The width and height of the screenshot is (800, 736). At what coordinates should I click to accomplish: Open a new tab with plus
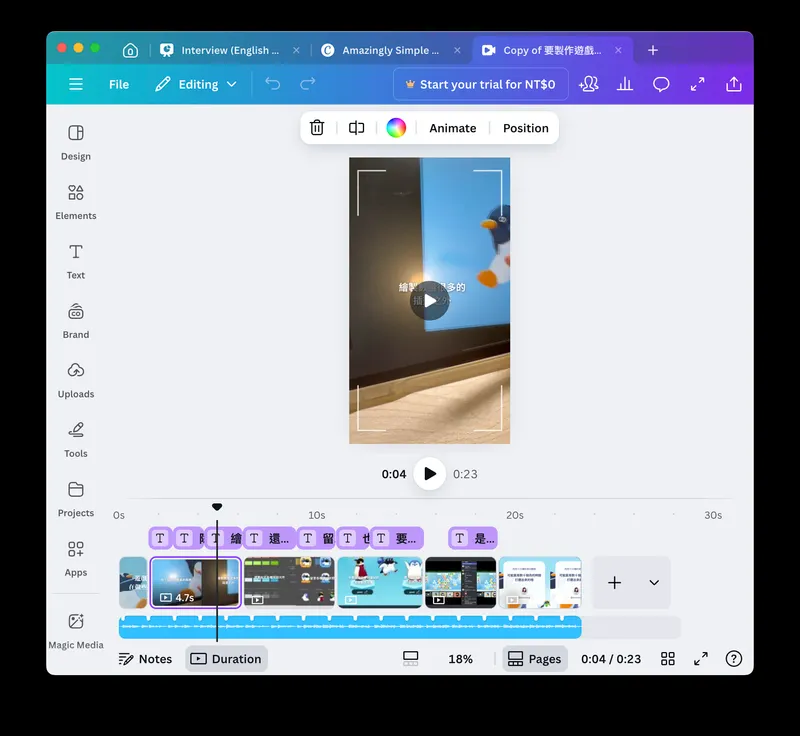(653, 50)
